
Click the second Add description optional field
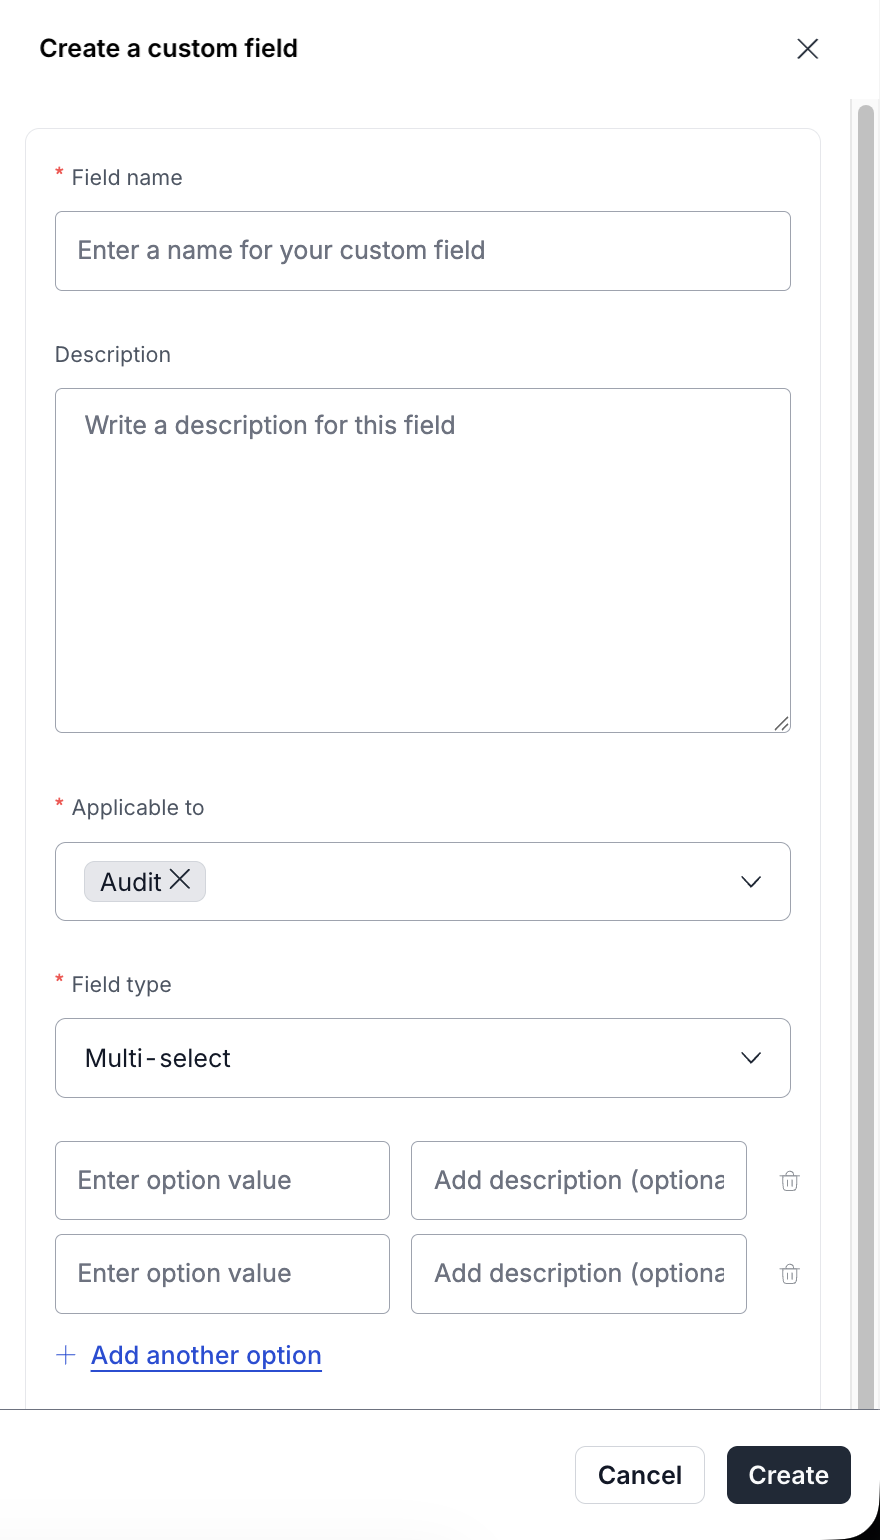pos(578,1274)
